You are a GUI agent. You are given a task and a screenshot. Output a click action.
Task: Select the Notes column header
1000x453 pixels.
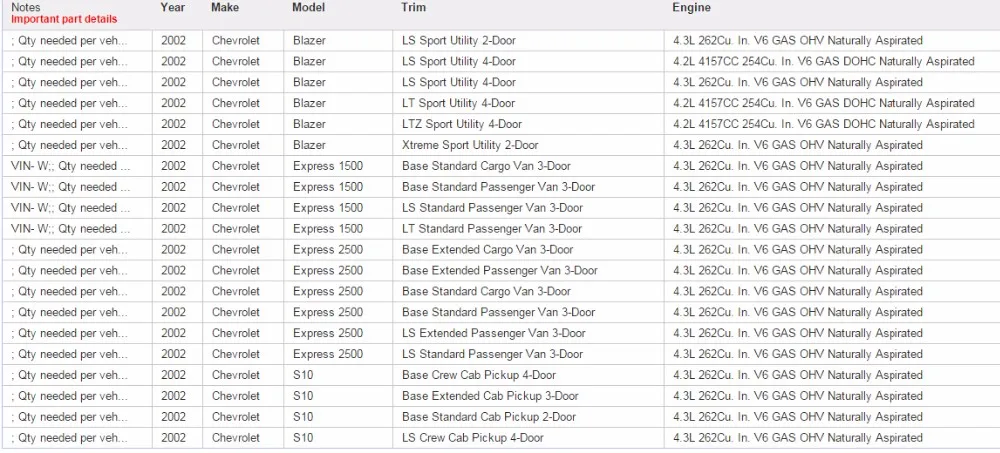point(25,8)
